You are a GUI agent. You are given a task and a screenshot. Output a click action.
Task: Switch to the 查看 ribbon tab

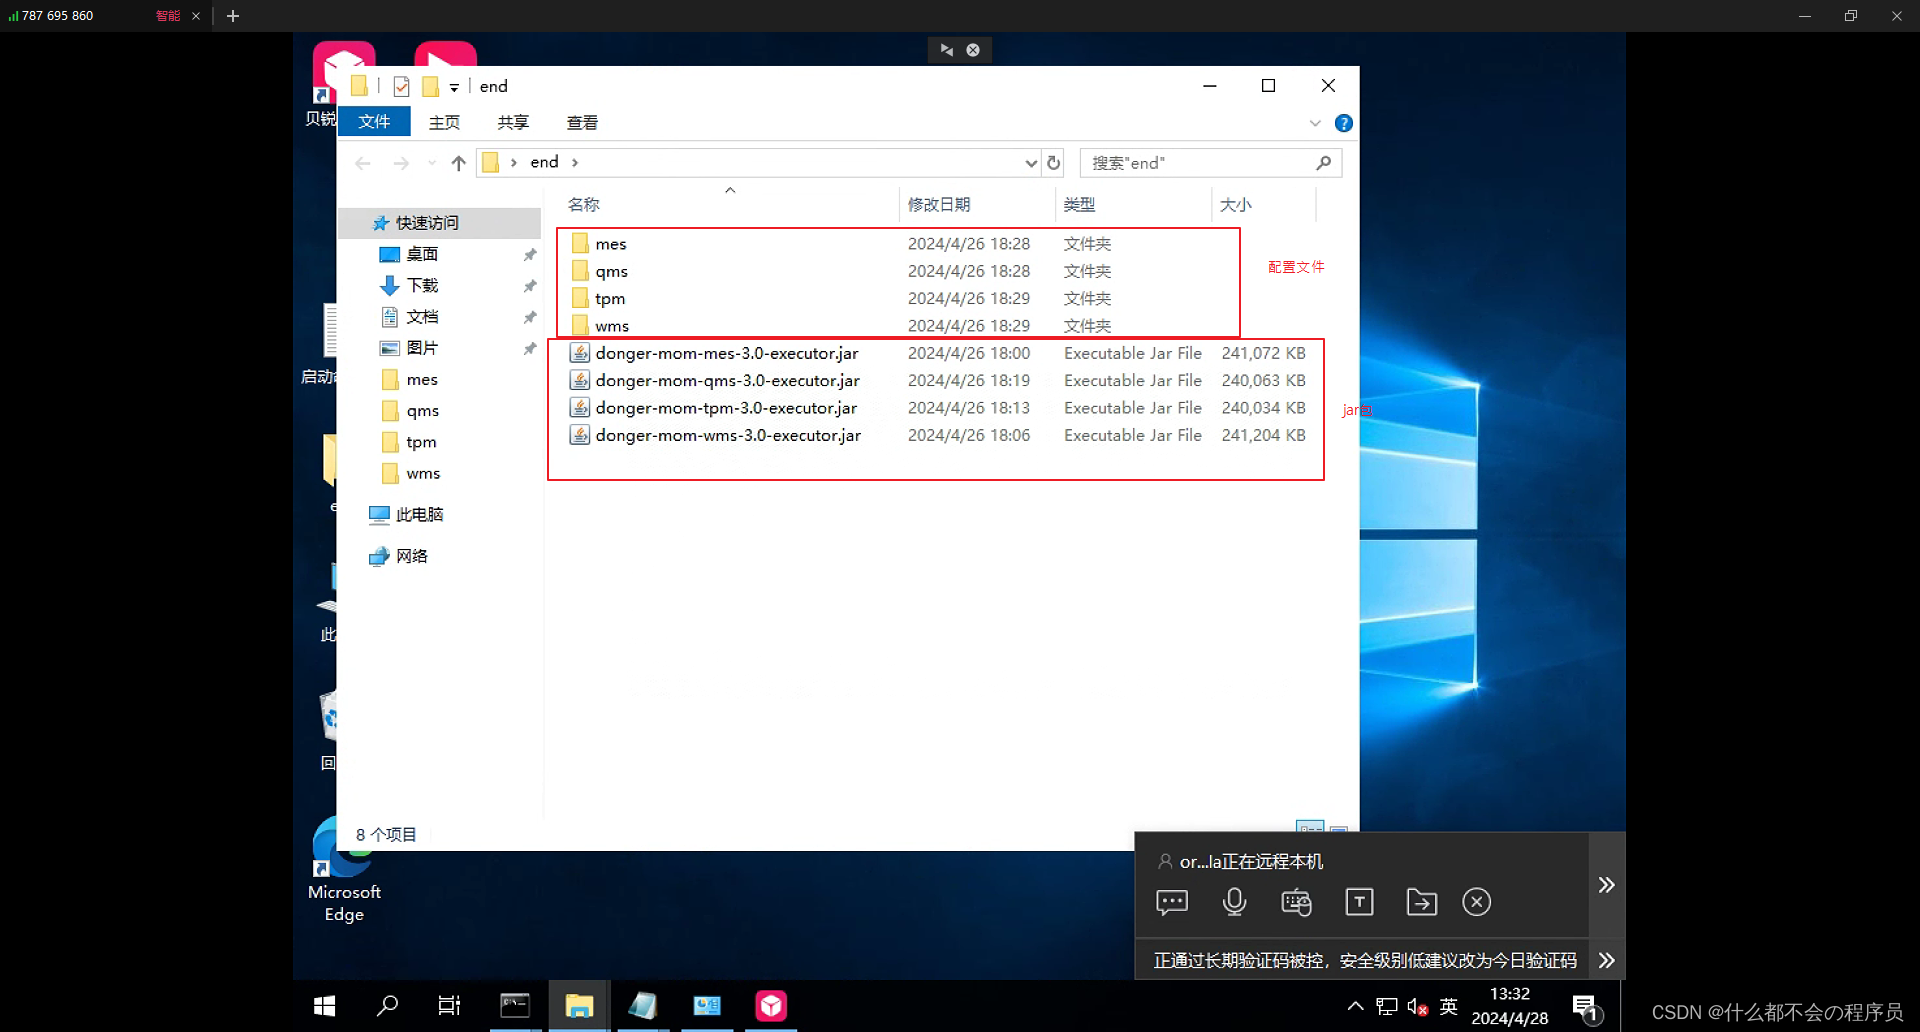pyautogui.click(x=582, y=122)
